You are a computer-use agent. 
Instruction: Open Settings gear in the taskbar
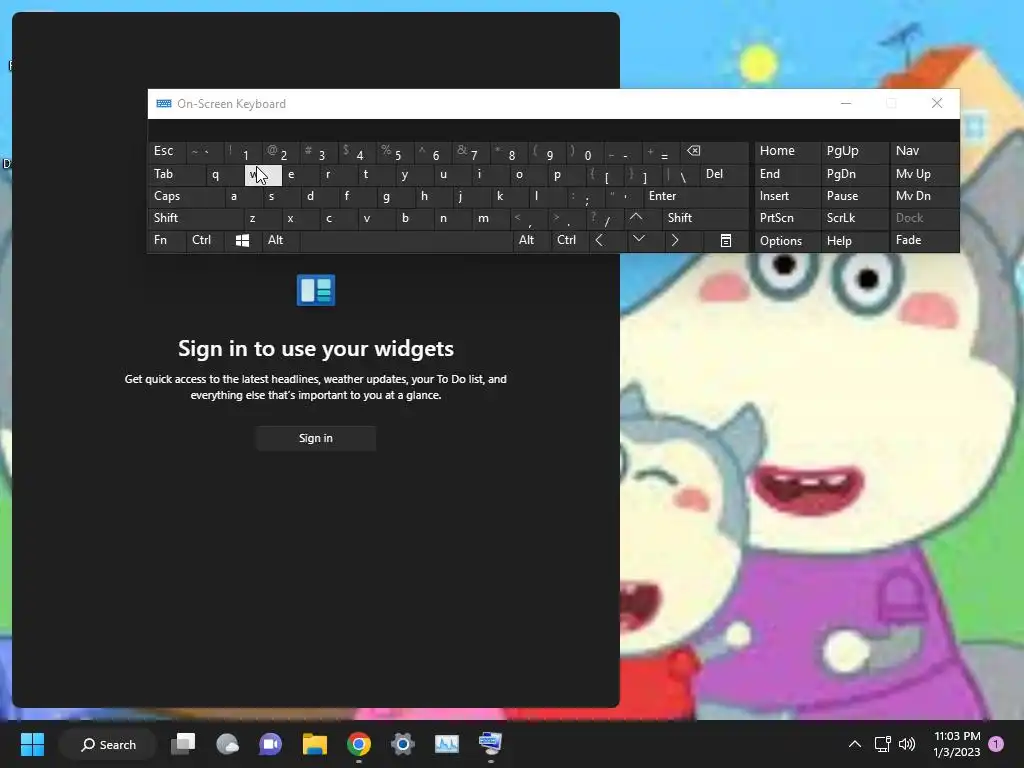(x=402, y=744)
